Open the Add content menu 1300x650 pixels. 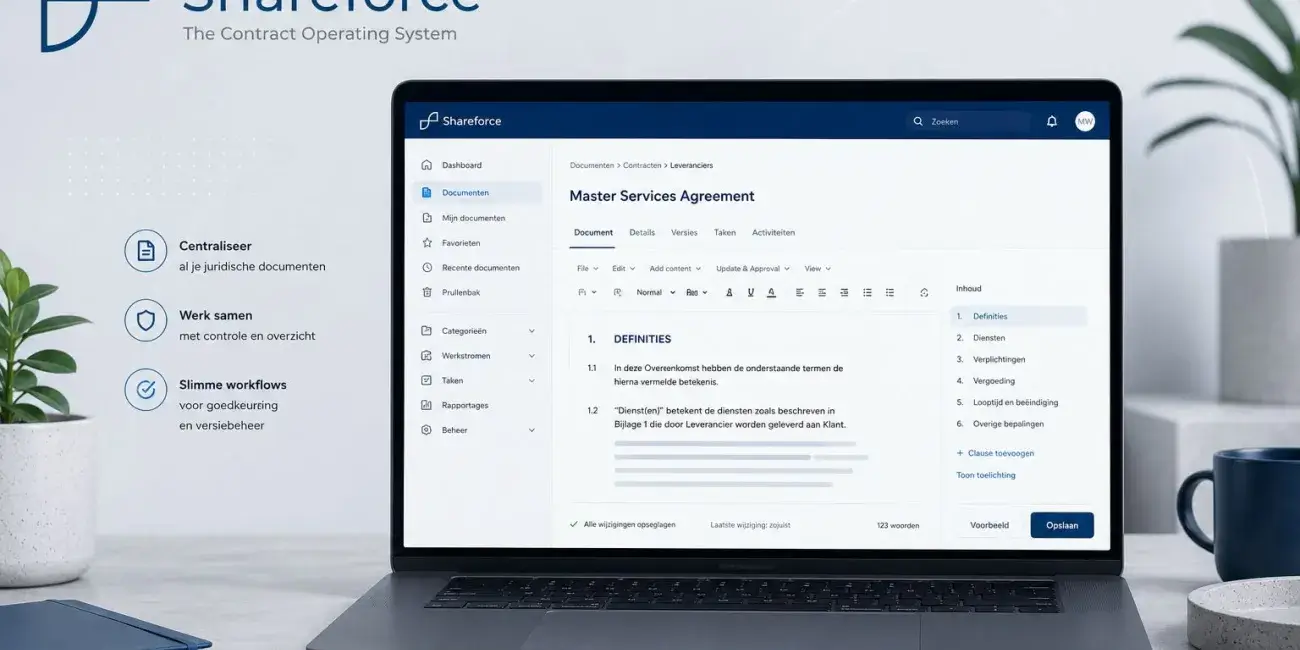click(675, 268)
